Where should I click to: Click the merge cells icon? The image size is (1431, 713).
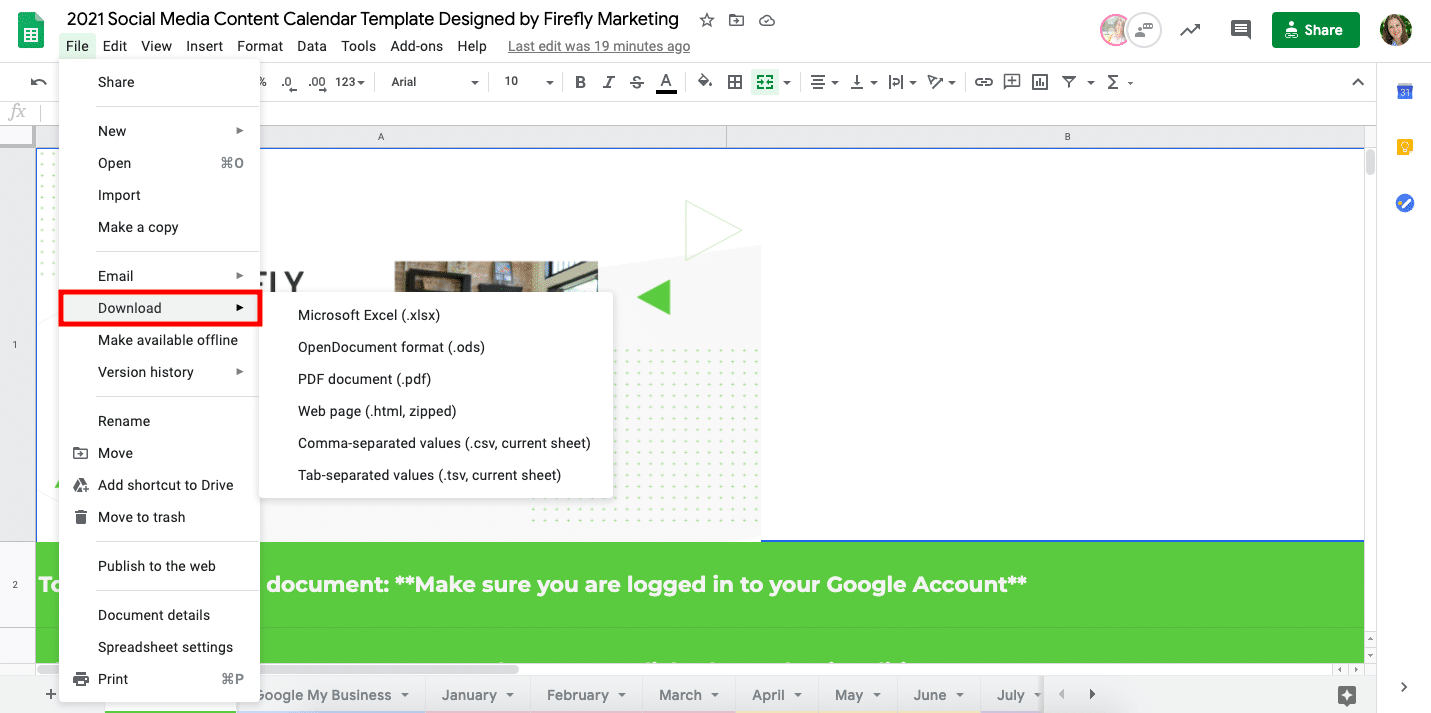(x=765, y=82)
